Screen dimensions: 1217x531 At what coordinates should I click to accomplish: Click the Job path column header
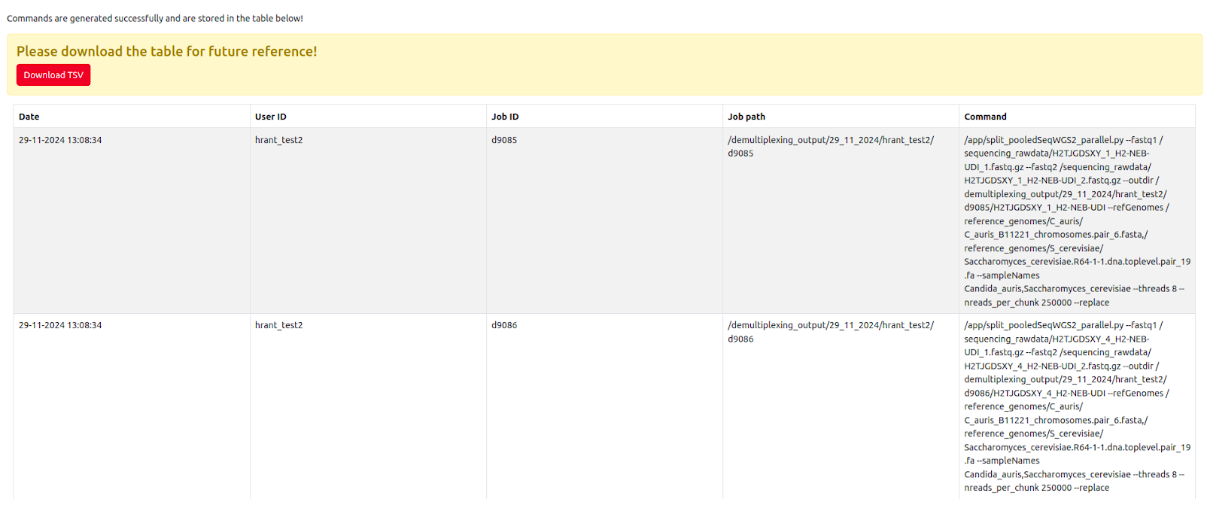point(746,117)
